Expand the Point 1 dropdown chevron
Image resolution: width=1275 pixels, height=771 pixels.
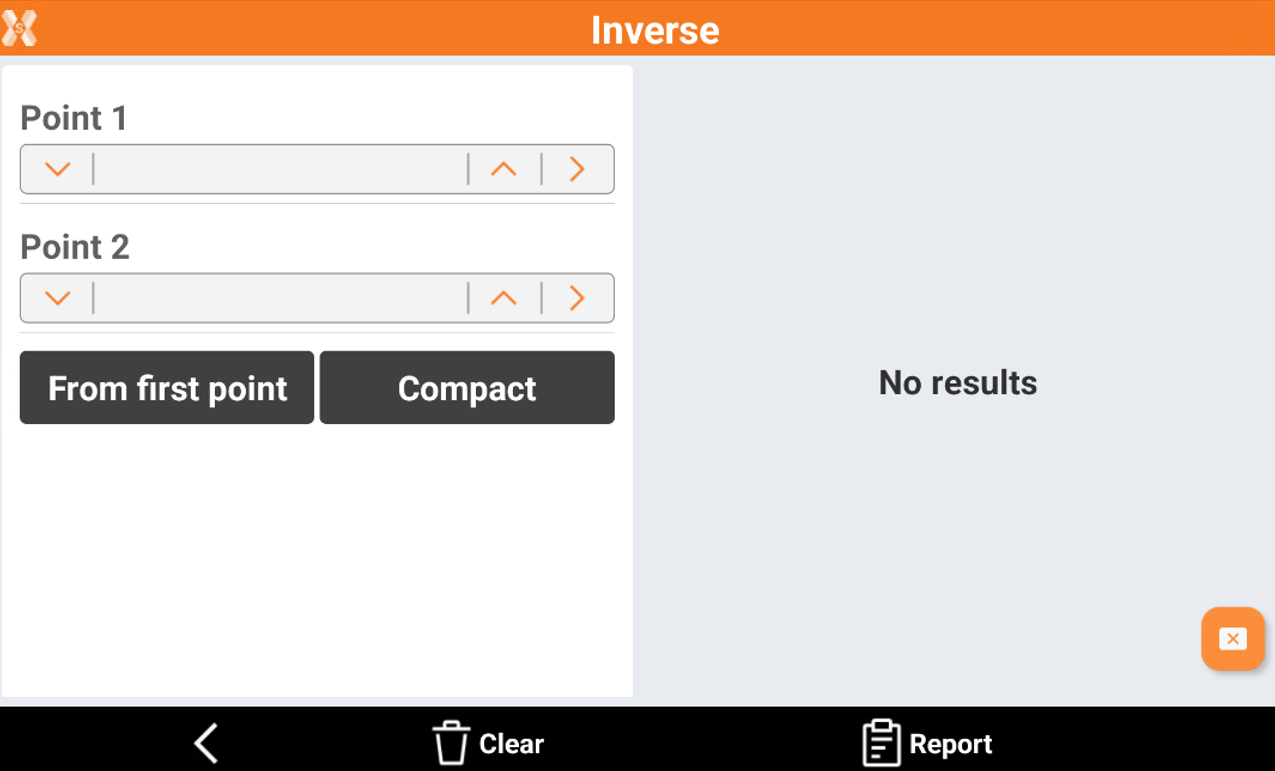pyautogui.click(x=58, y=169)
